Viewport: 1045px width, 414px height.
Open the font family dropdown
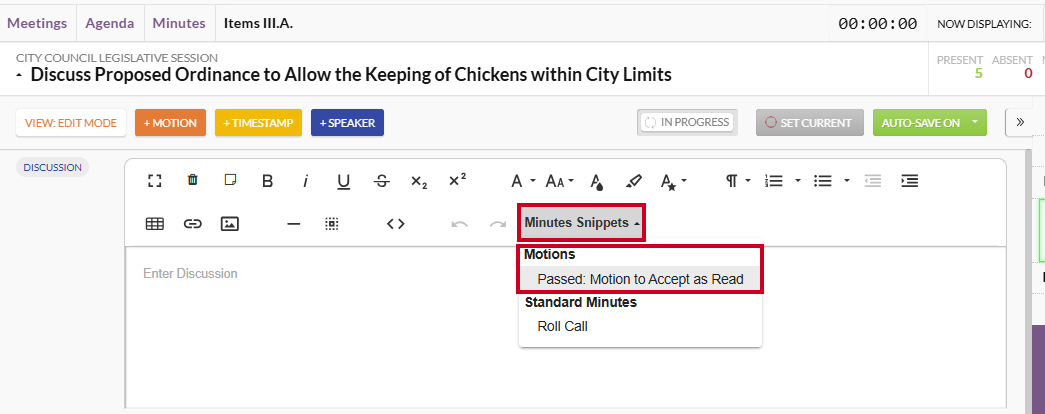point(523,181)
